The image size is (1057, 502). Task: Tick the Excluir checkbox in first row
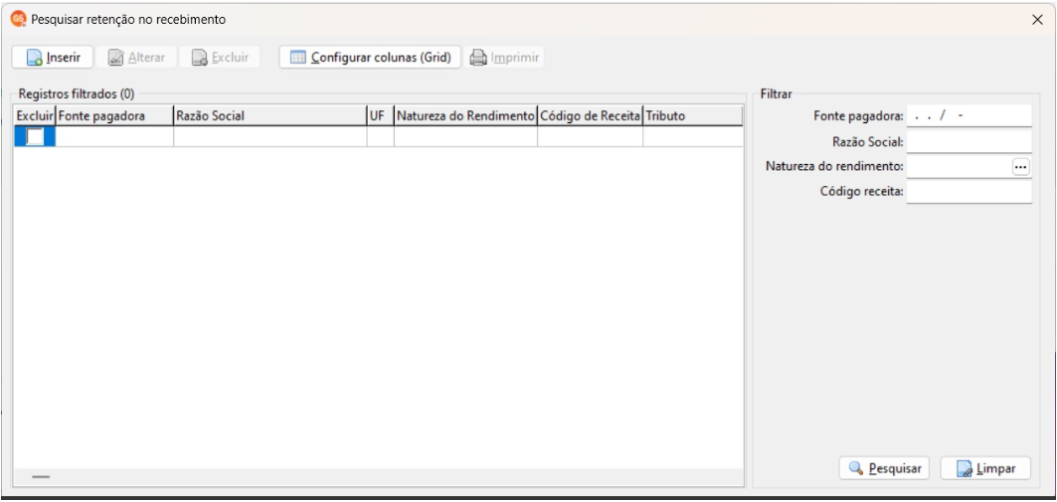[34, 137]
